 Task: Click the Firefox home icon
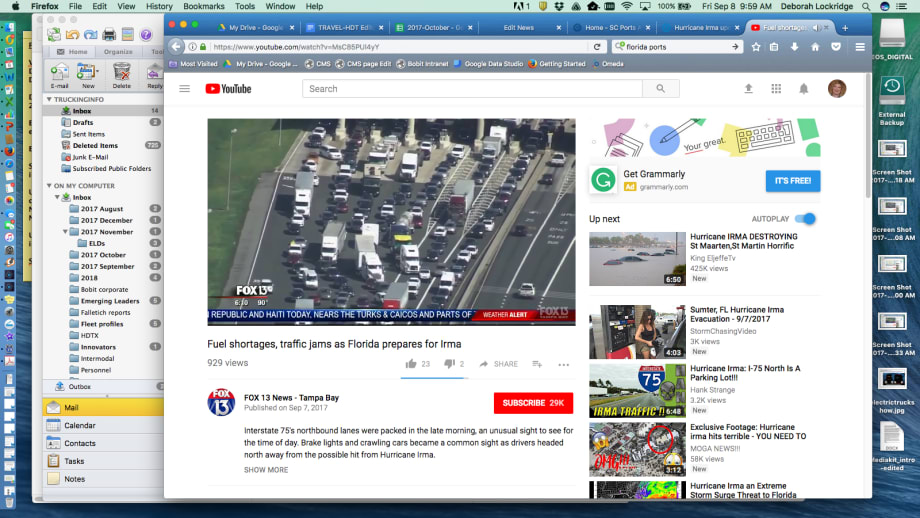click(x=815, y=47)
